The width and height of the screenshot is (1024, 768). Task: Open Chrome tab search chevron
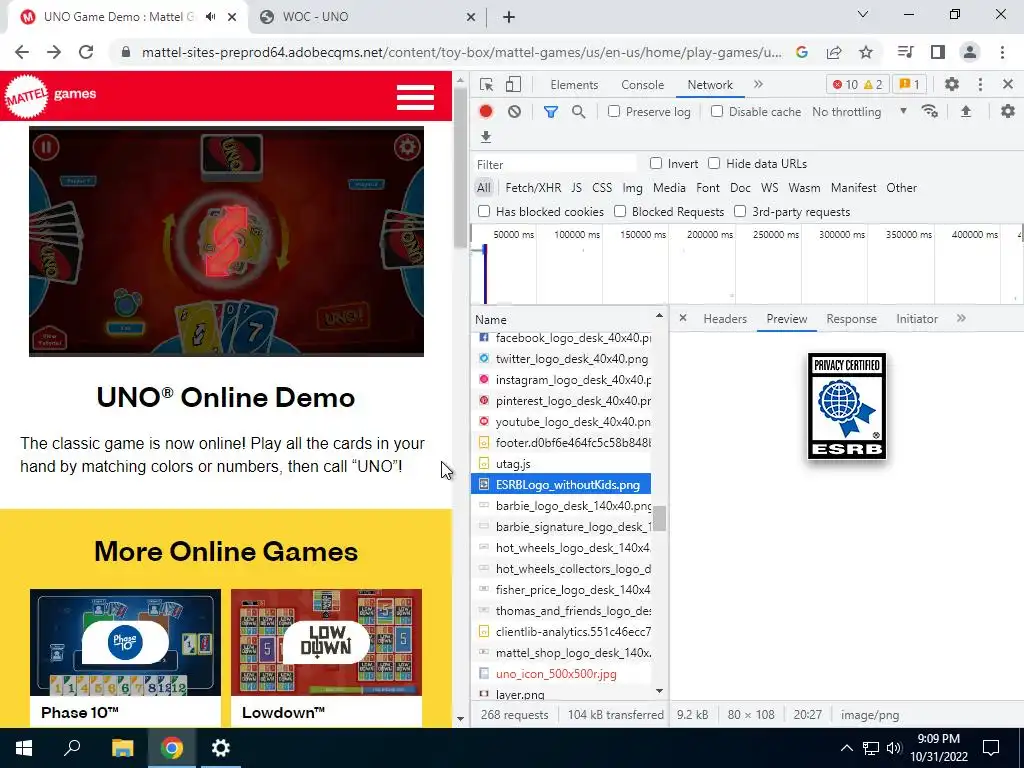point(862,14)
